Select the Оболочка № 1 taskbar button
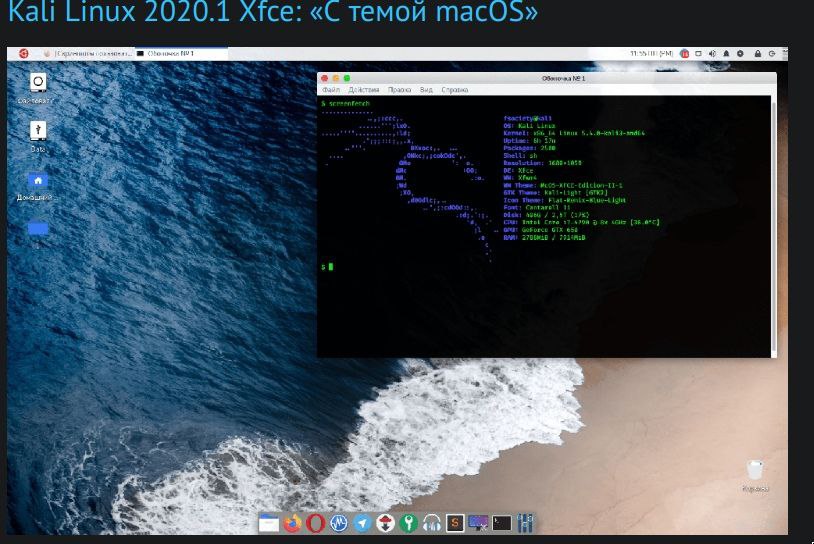Screen dimensions: 814x544 pyautogui.click(x=181, y=53)
